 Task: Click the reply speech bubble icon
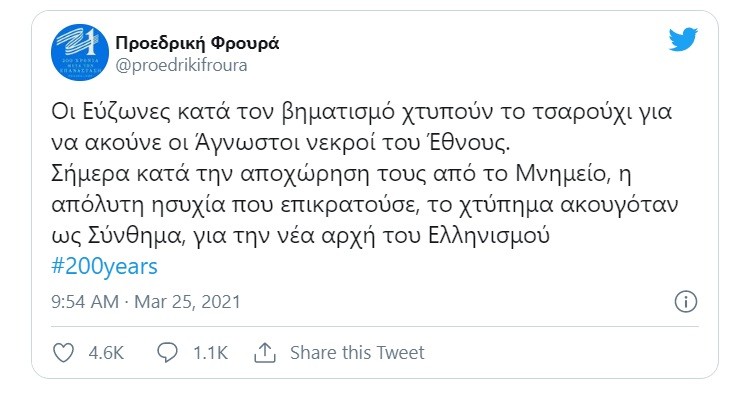click(x=169, y=352)
